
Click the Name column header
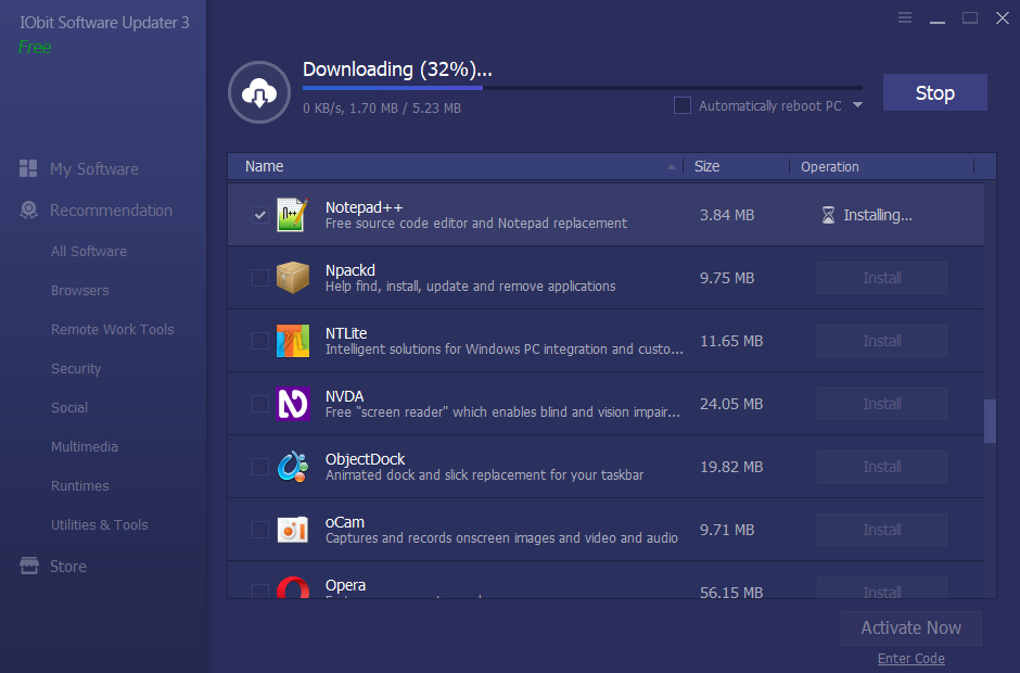264,166
